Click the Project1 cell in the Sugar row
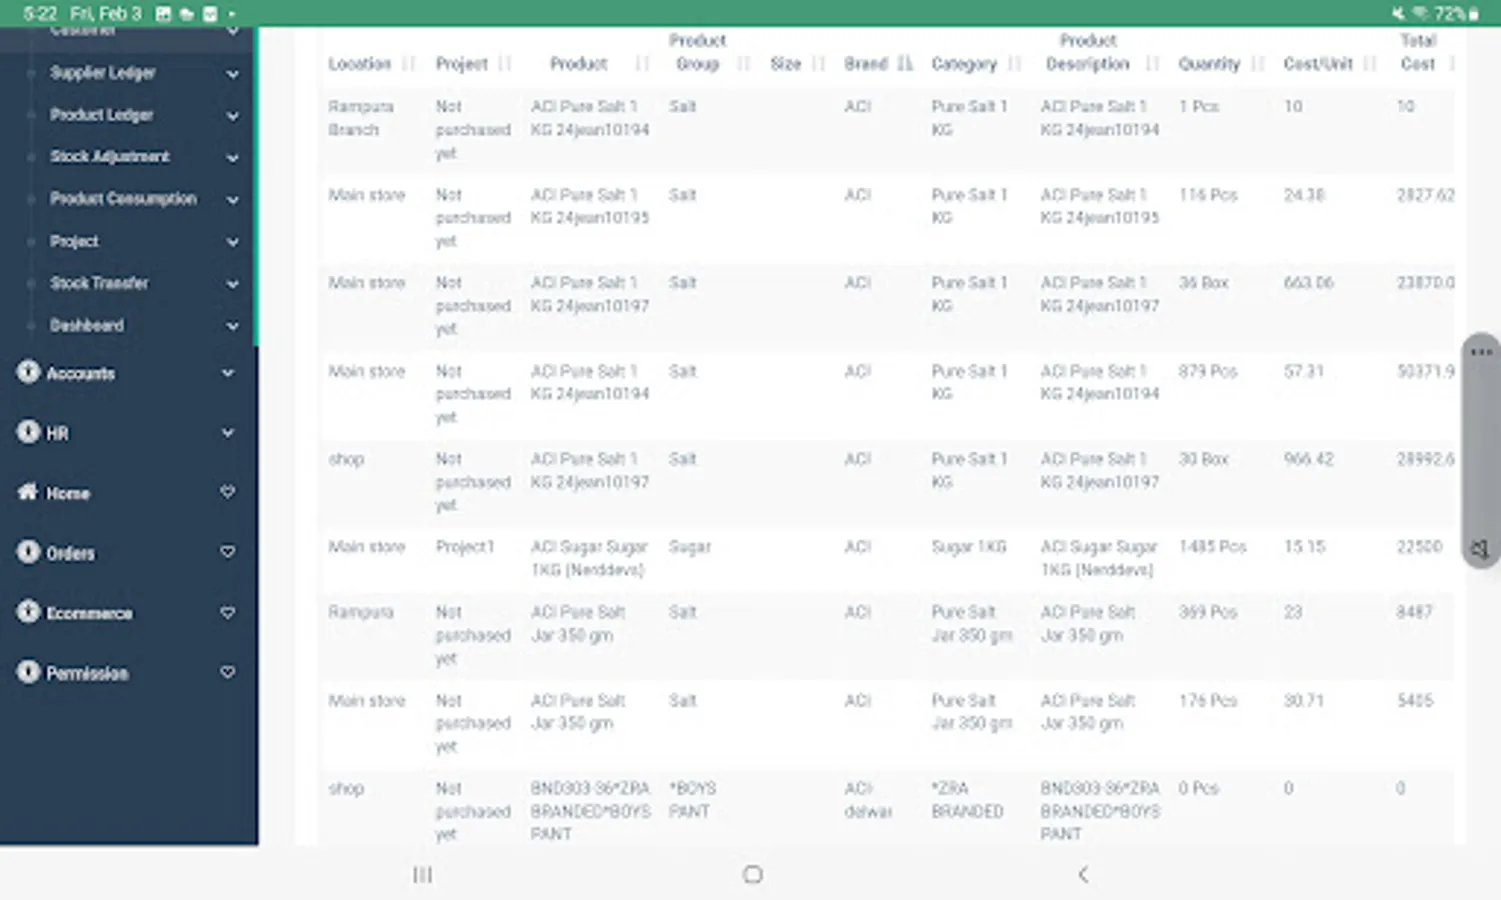This screenshot has height=900, width=1501. coord(465,547)
